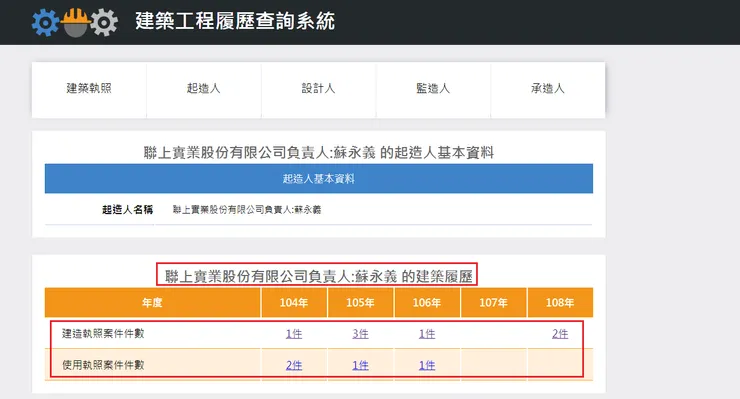Click the 107年 column header
Image resolution: width=740 pixels, height=399 pixels.
tap(493, 303)
